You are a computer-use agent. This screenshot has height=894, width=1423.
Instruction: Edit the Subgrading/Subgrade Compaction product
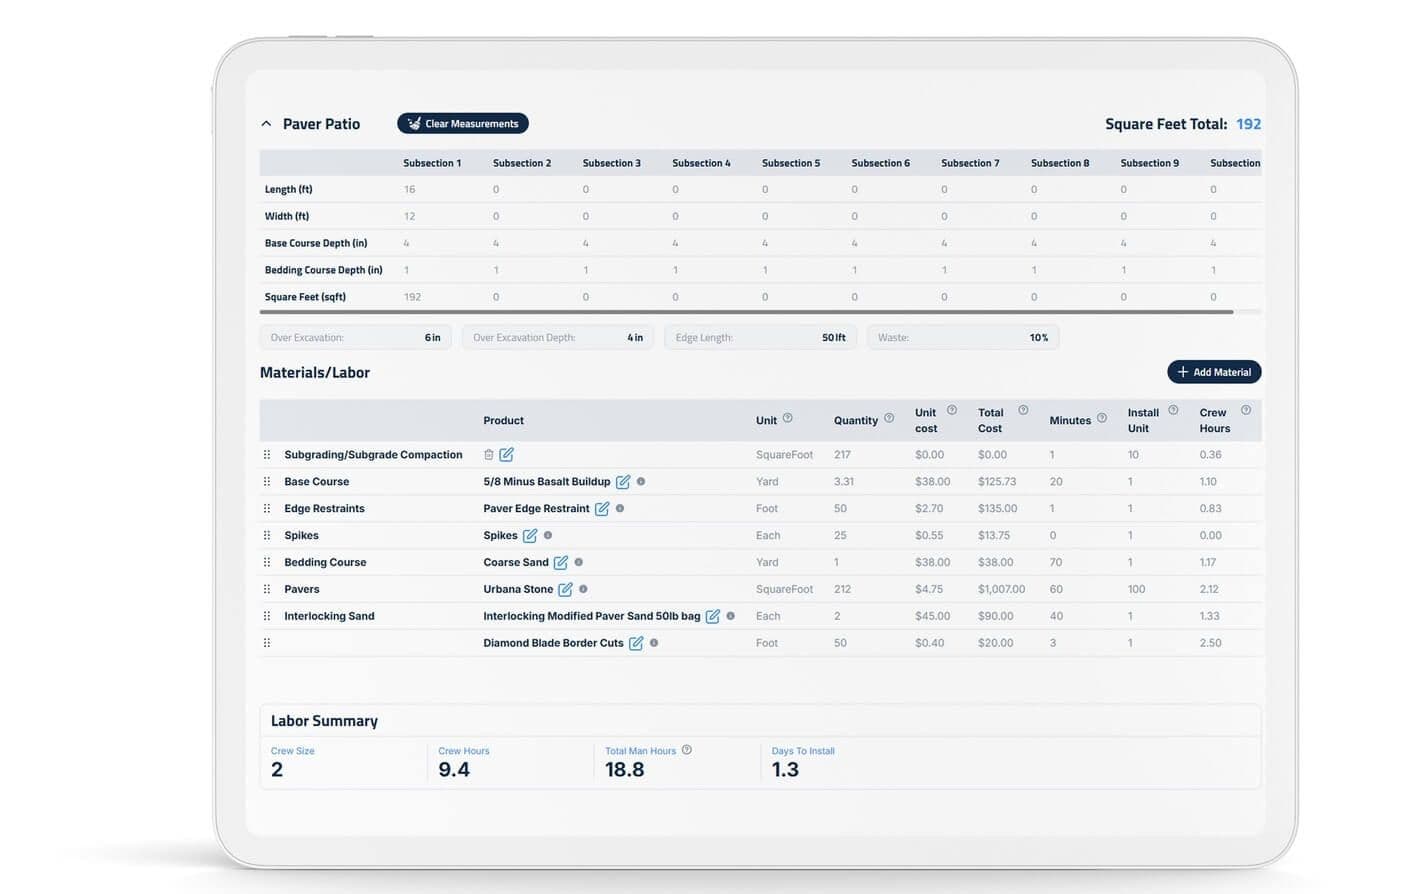point(507,455)
